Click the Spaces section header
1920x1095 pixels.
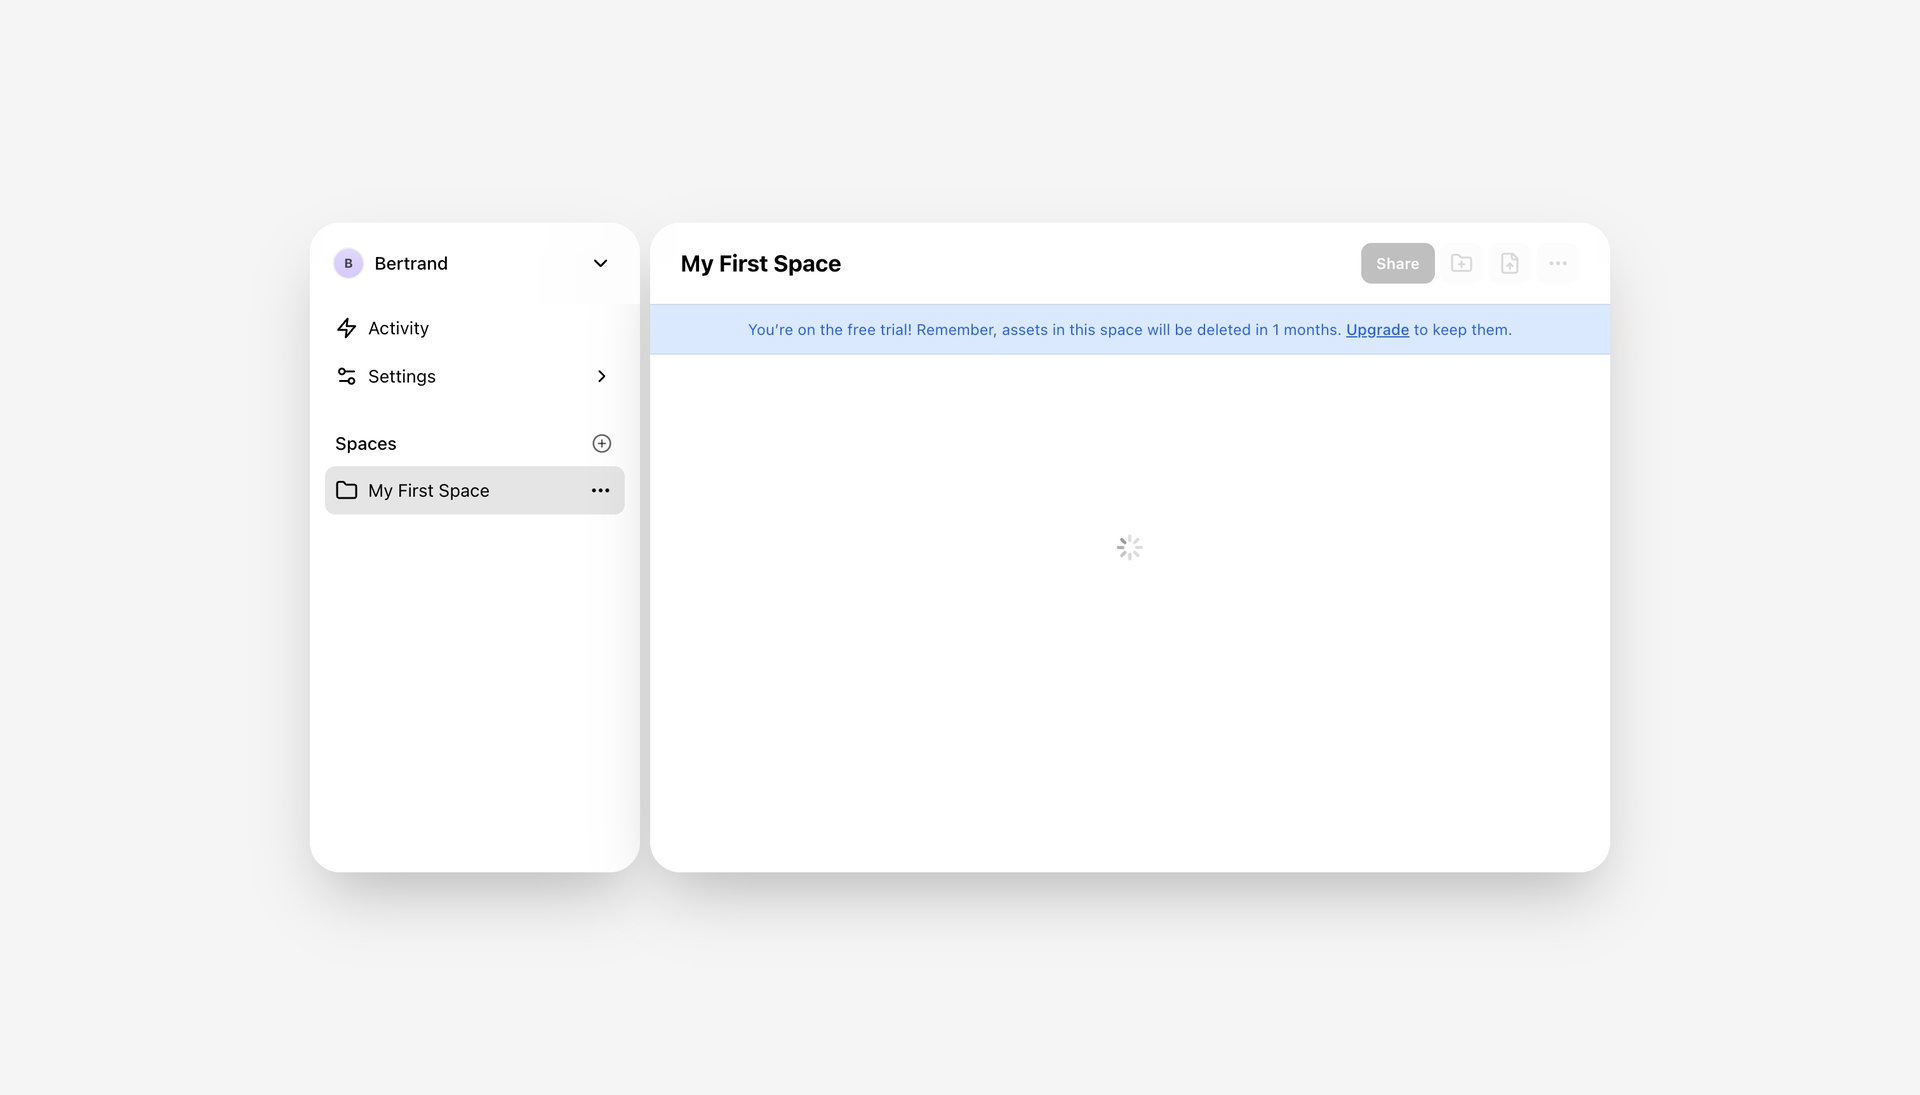coord(365,443)
